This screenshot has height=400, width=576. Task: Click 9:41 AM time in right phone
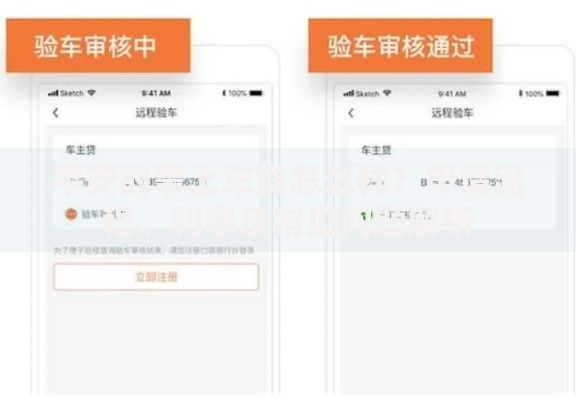(452, 94)
